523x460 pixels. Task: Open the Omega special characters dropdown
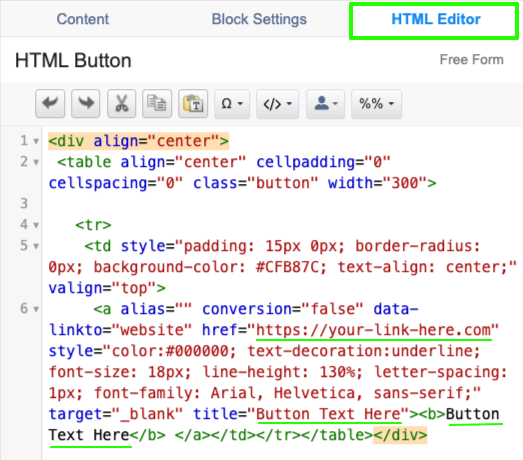tap(232, 103)
